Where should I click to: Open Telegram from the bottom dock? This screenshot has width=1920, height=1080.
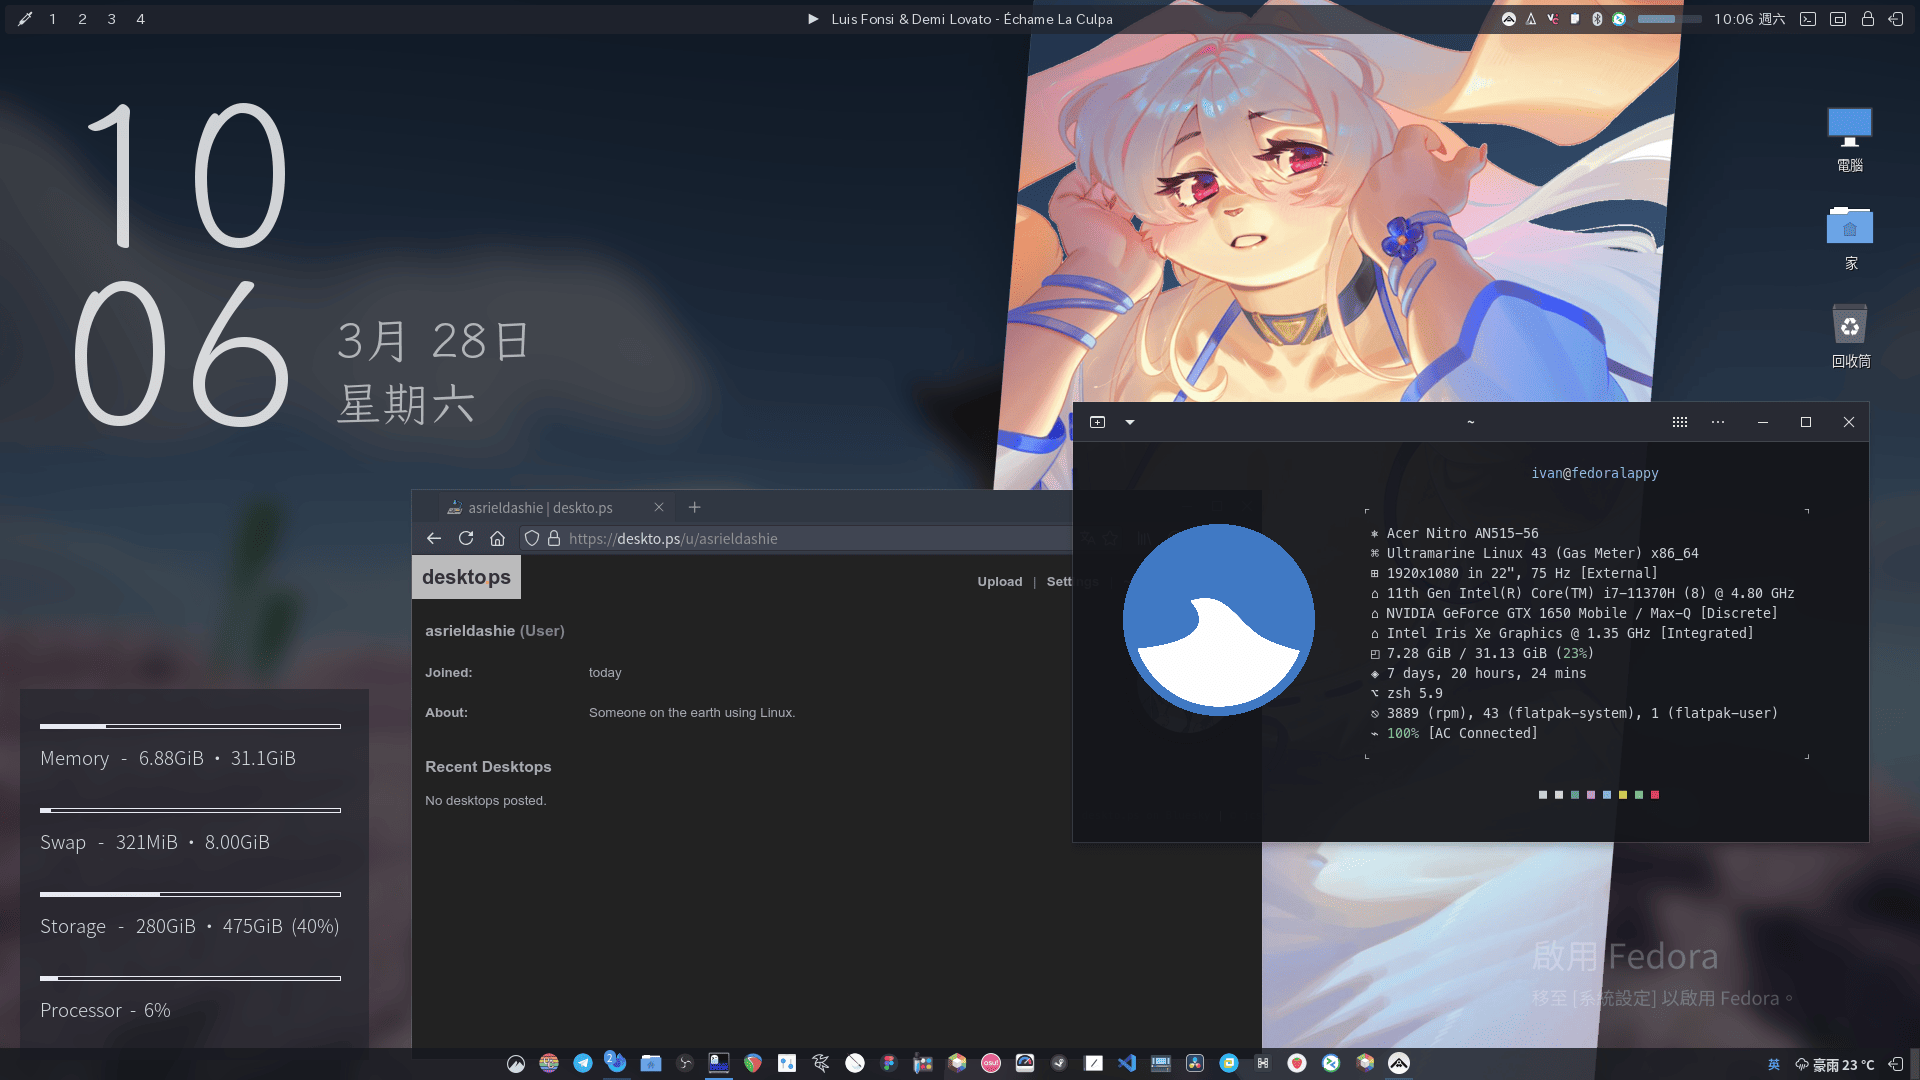point(583,1063)
